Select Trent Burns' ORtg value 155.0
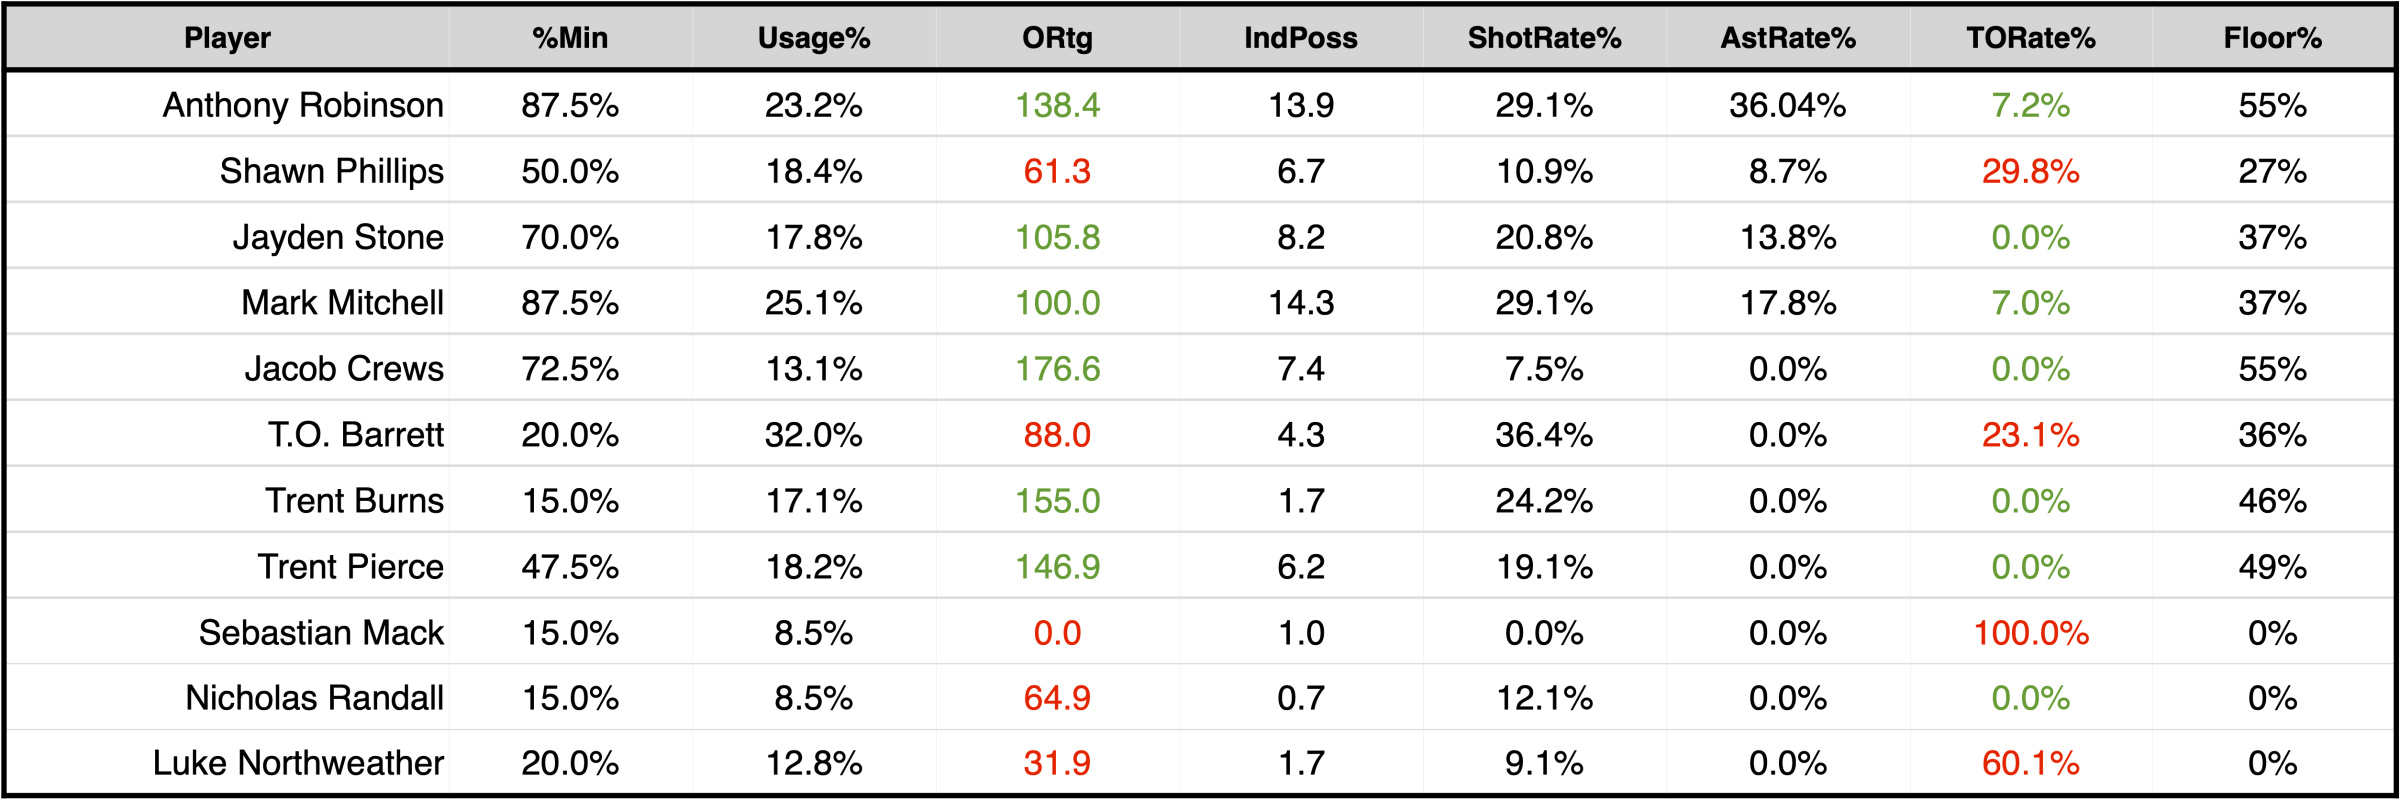Screen dimensions: 2400x800 pyautogui.click(x=1057, y=501)
